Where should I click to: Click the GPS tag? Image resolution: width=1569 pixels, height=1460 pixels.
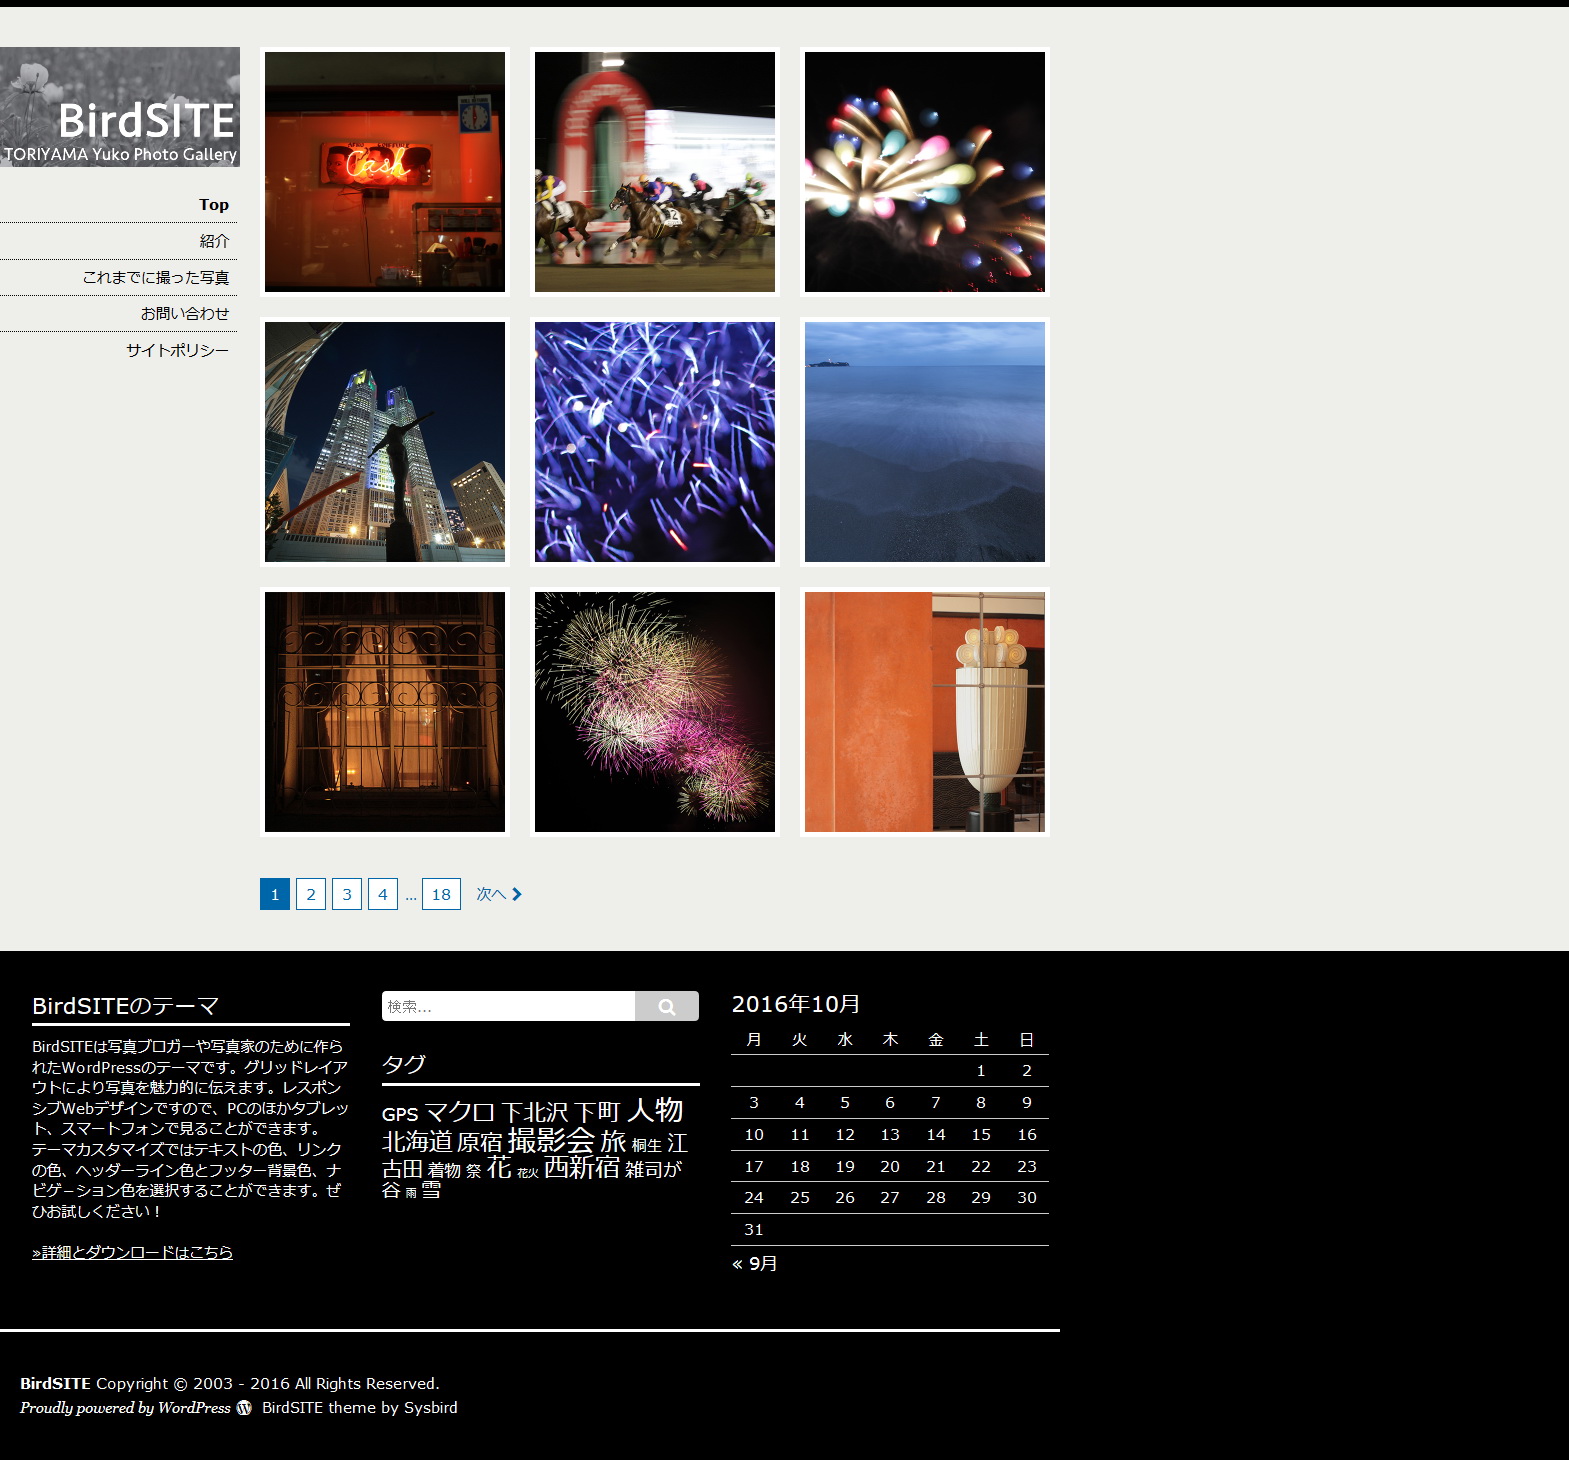[400, 1114]
